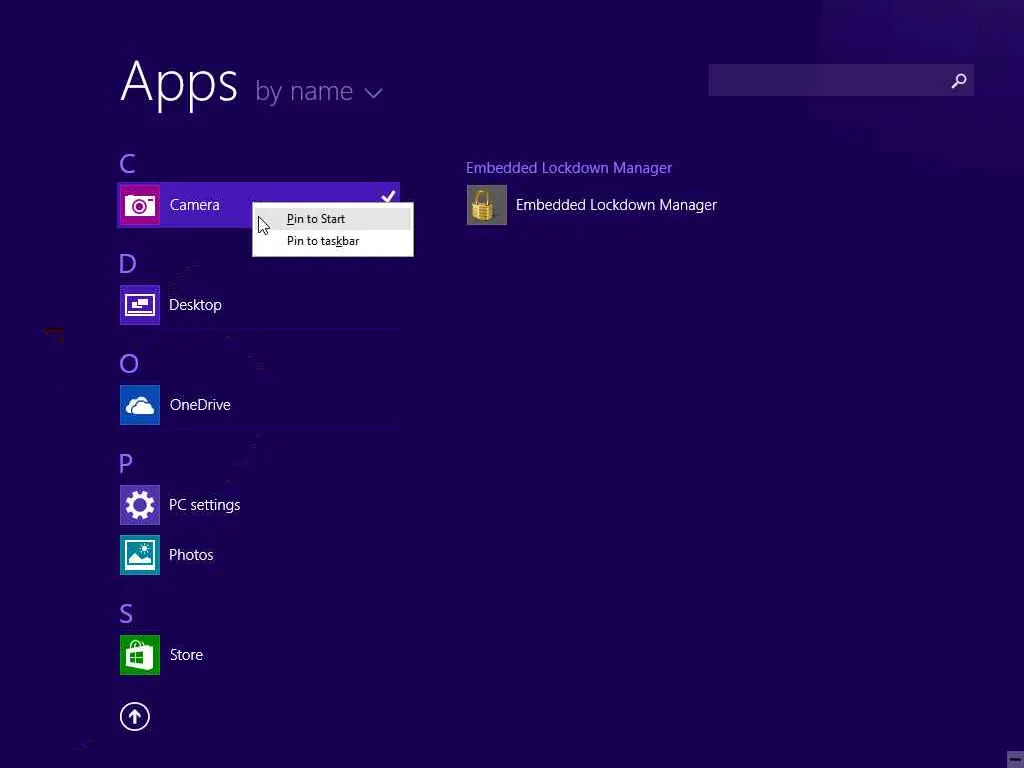Click the Camera app name
The width and height of the screenshot is (1024, 768).
coord(194,205)
